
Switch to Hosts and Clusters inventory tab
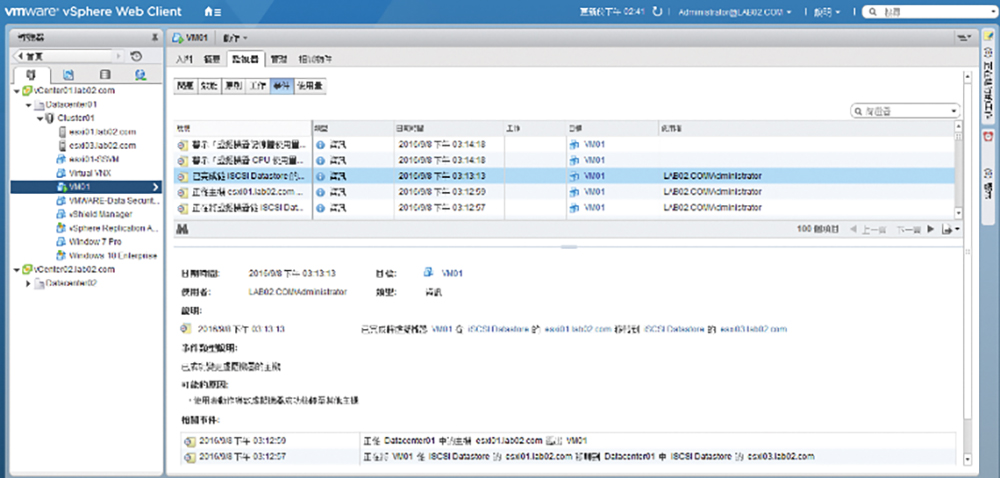[31, 75]
